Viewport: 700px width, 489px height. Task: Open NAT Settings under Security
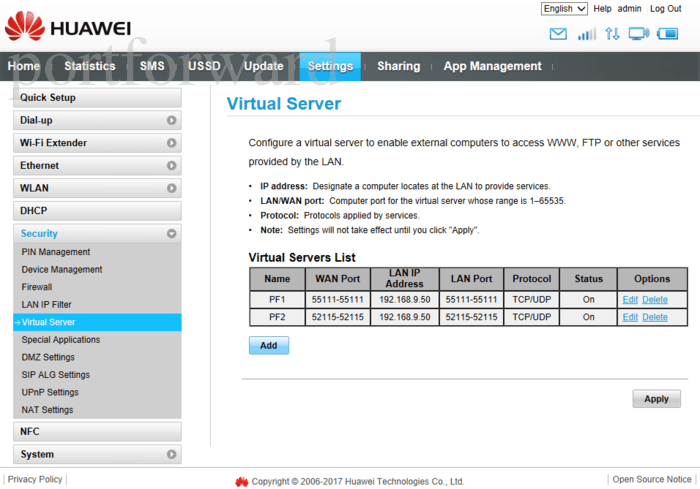pyautogui.click(x=47, y=410)
